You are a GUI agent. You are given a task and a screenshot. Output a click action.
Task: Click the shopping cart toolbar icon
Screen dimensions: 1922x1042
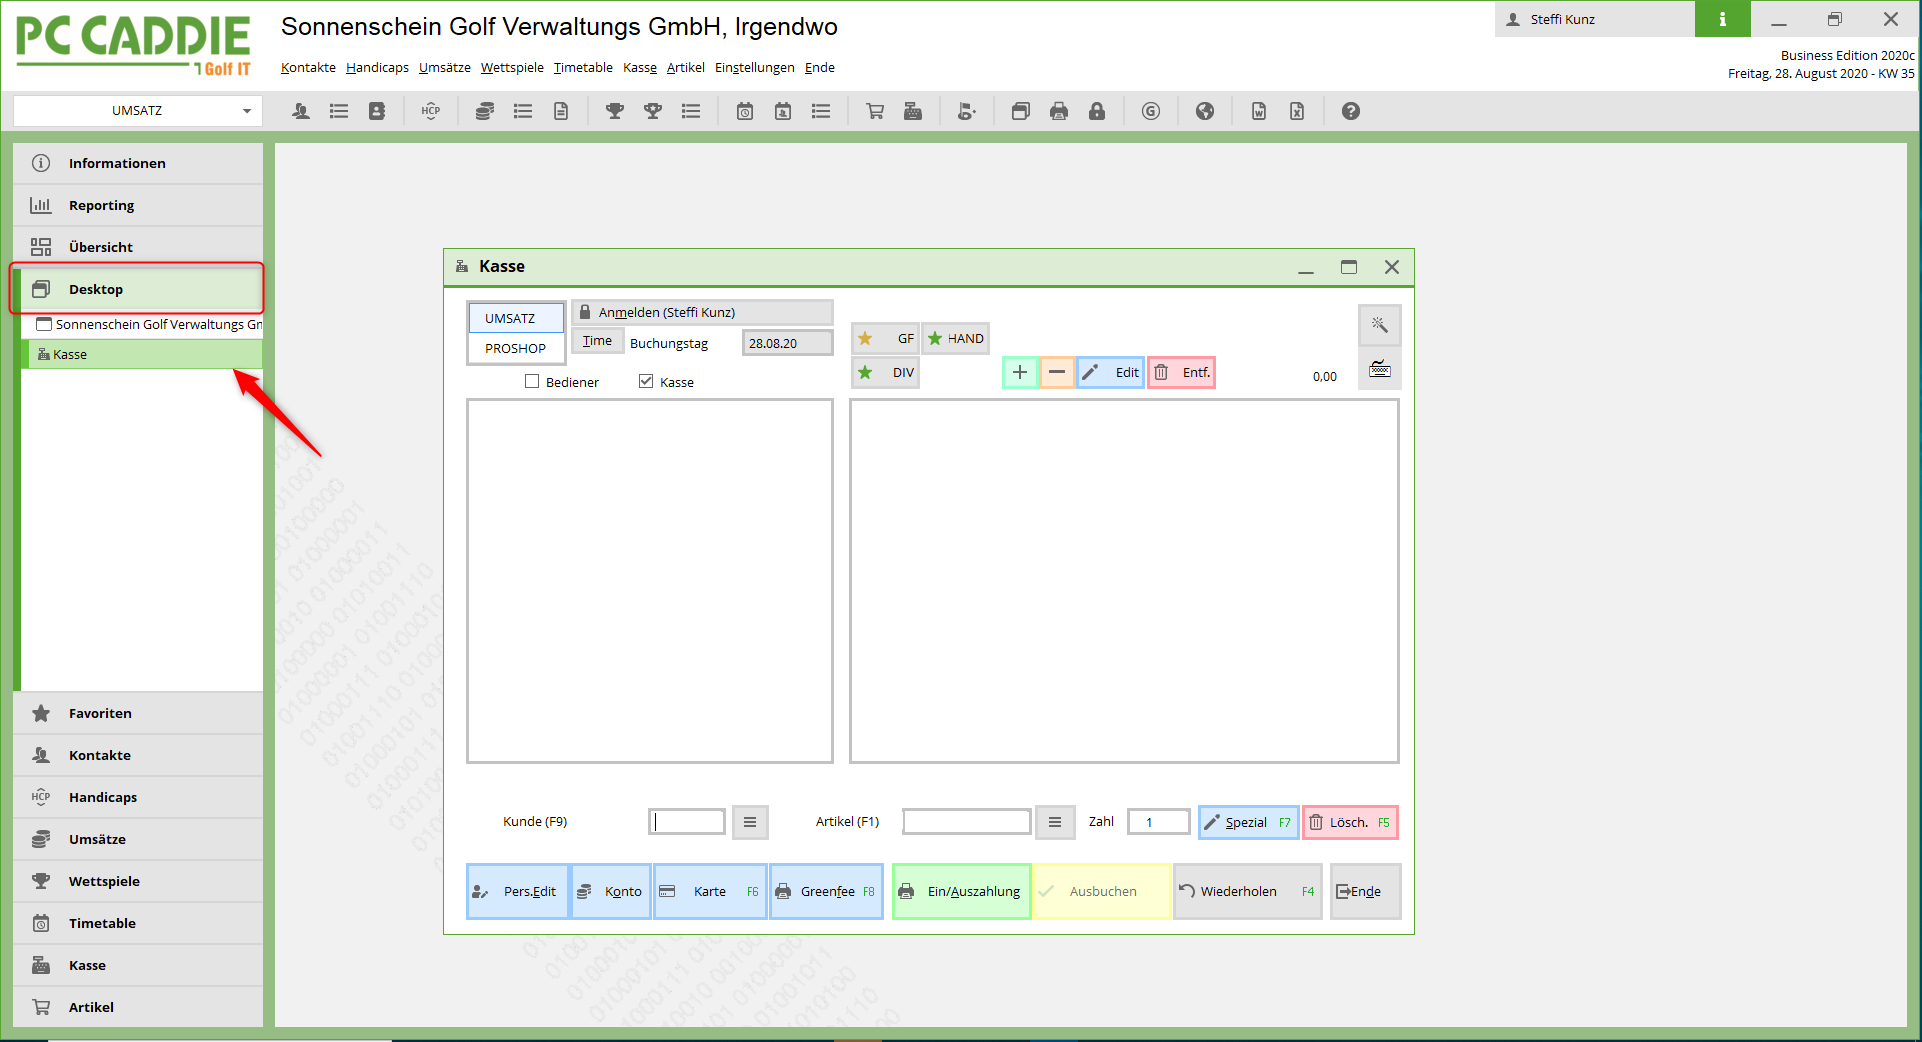tap(875, 111)
